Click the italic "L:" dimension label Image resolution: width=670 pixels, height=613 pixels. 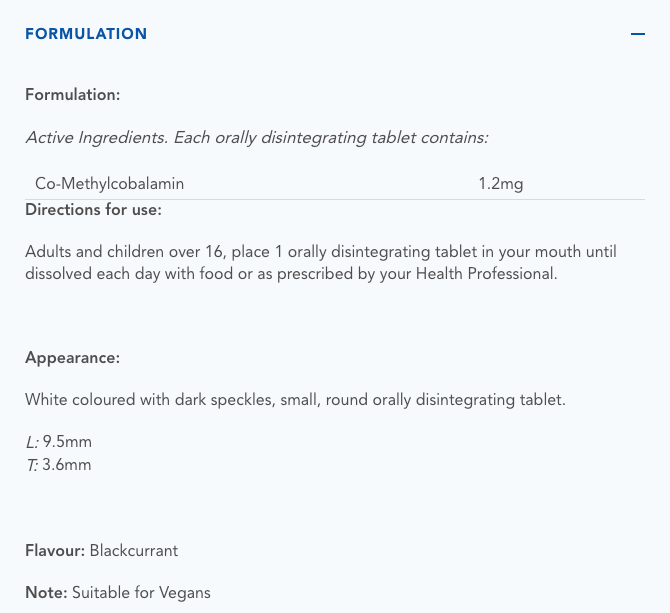point(32,442)
